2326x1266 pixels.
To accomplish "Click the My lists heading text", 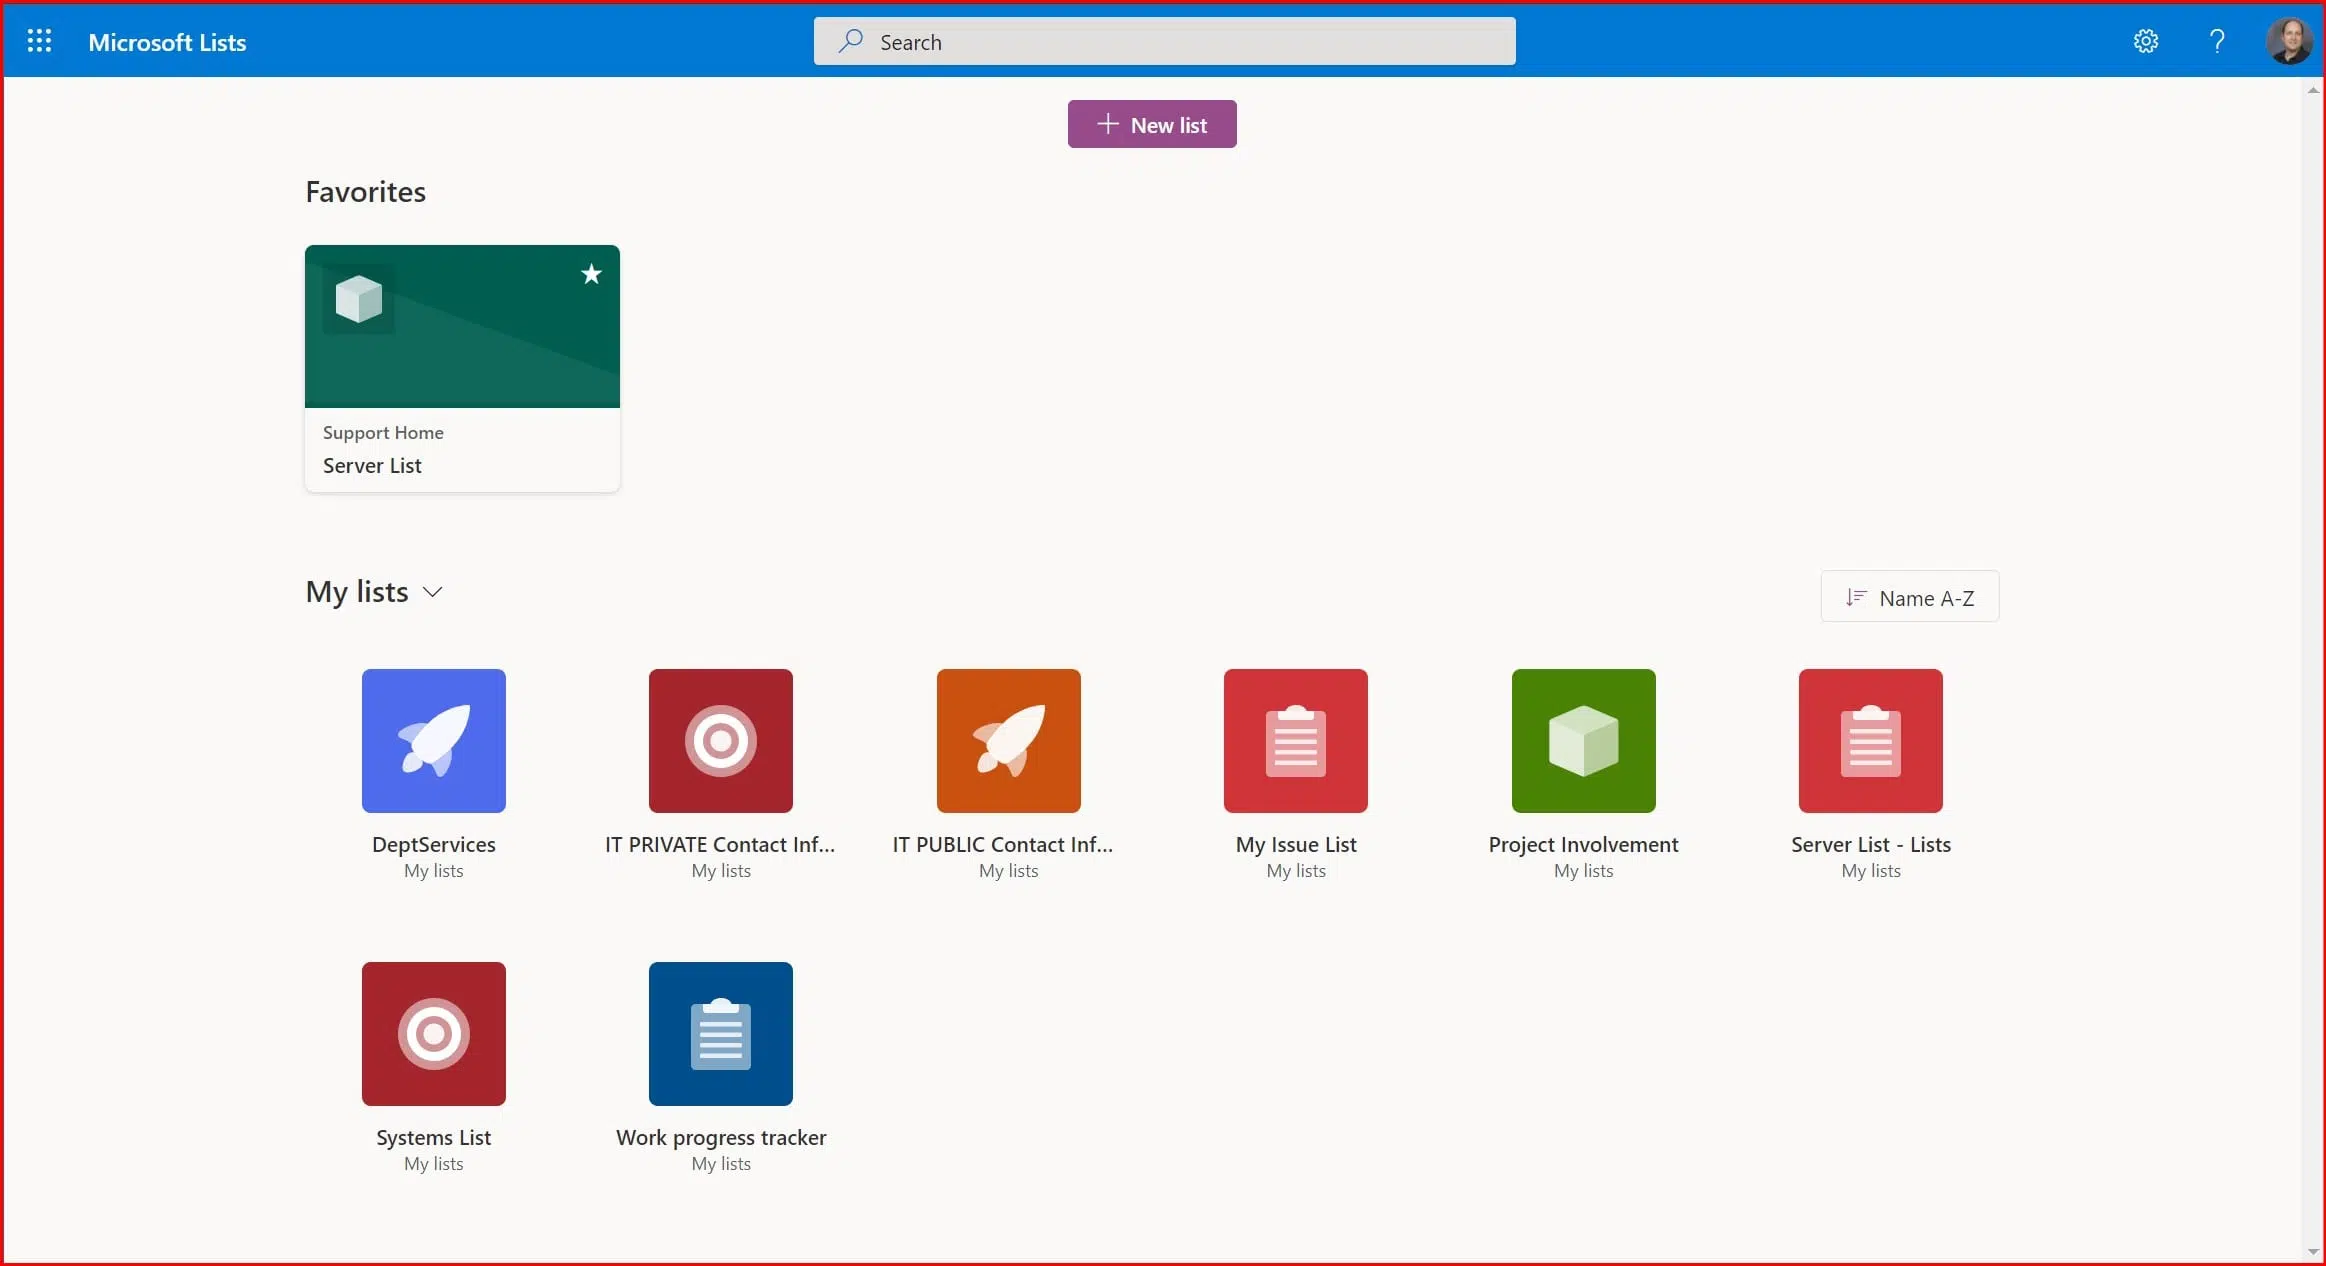I will (357, 592).
